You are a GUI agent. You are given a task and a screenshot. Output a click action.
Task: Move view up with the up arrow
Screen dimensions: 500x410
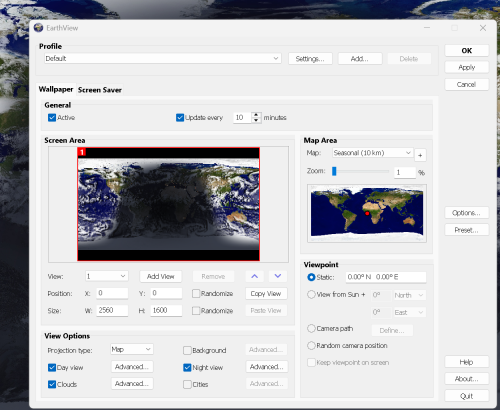click(255, 276)
